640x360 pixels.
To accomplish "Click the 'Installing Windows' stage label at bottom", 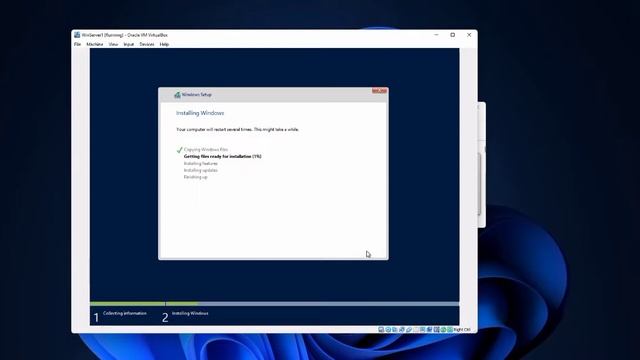I will [190, 313].
